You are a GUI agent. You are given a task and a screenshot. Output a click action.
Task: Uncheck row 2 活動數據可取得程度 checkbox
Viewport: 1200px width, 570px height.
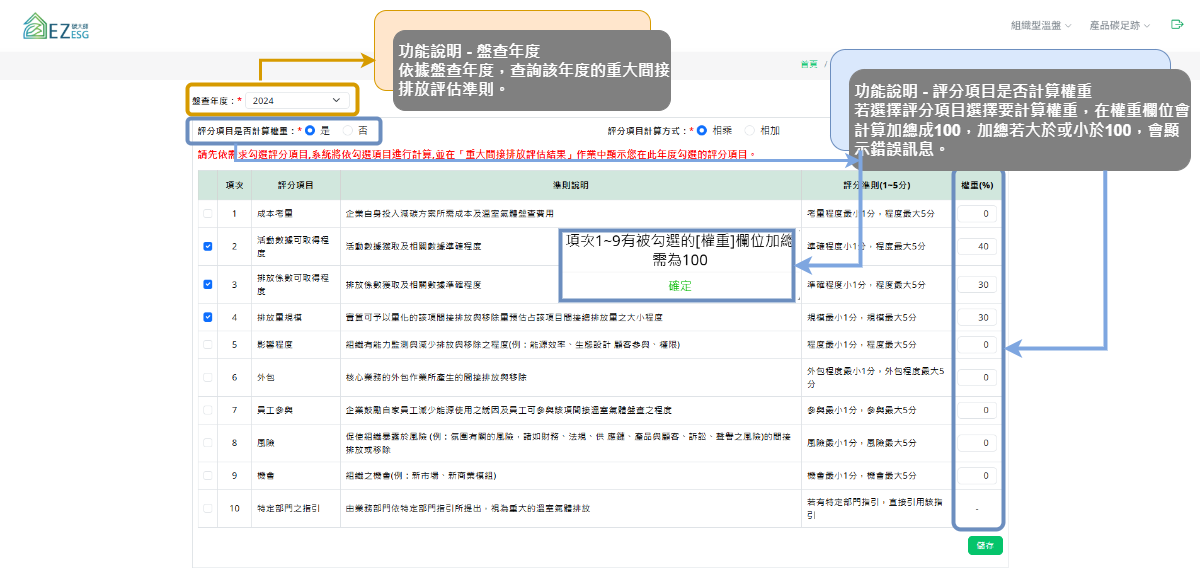click(x=208, y=246)
